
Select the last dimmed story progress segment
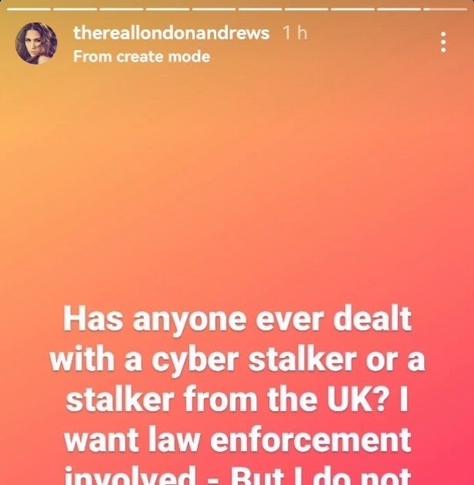tap(445, 9)
